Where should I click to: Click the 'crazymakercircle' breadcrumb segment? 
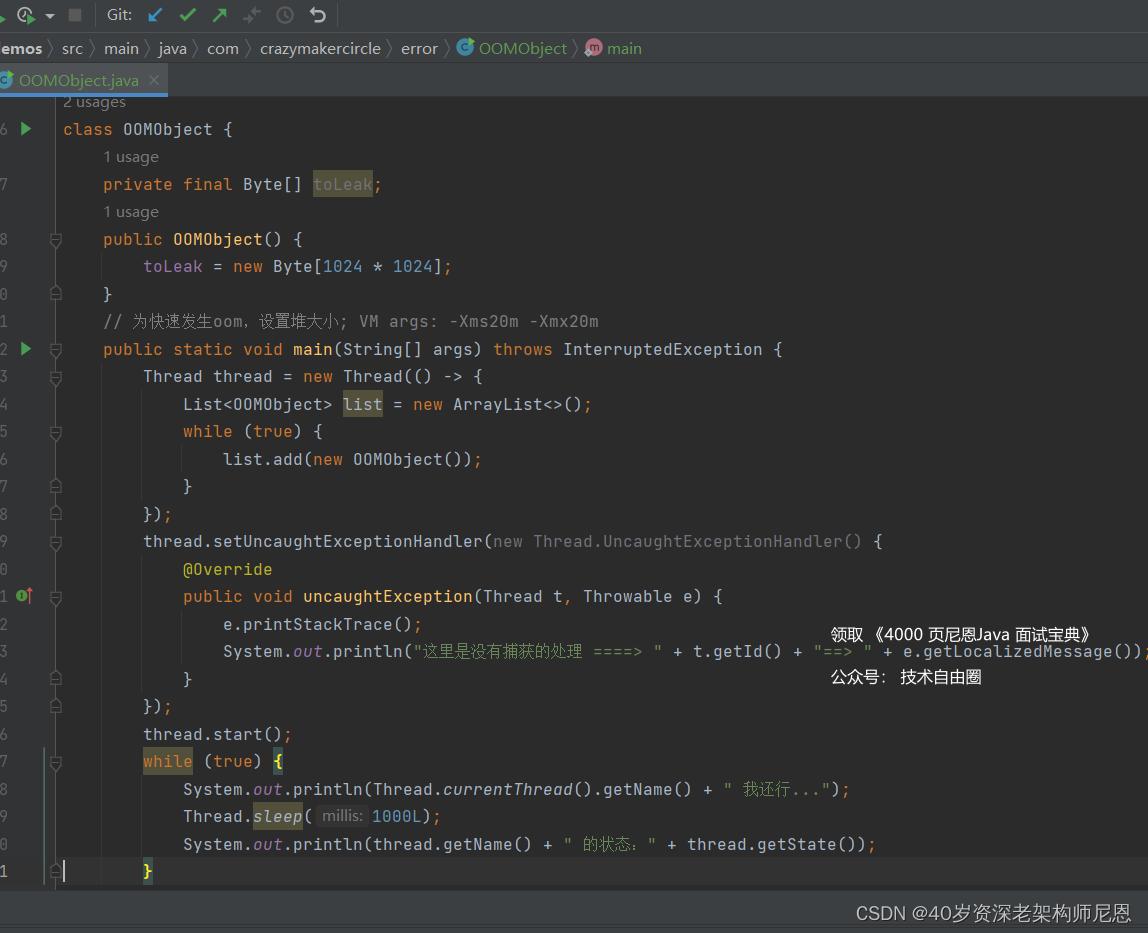point(320,48)
